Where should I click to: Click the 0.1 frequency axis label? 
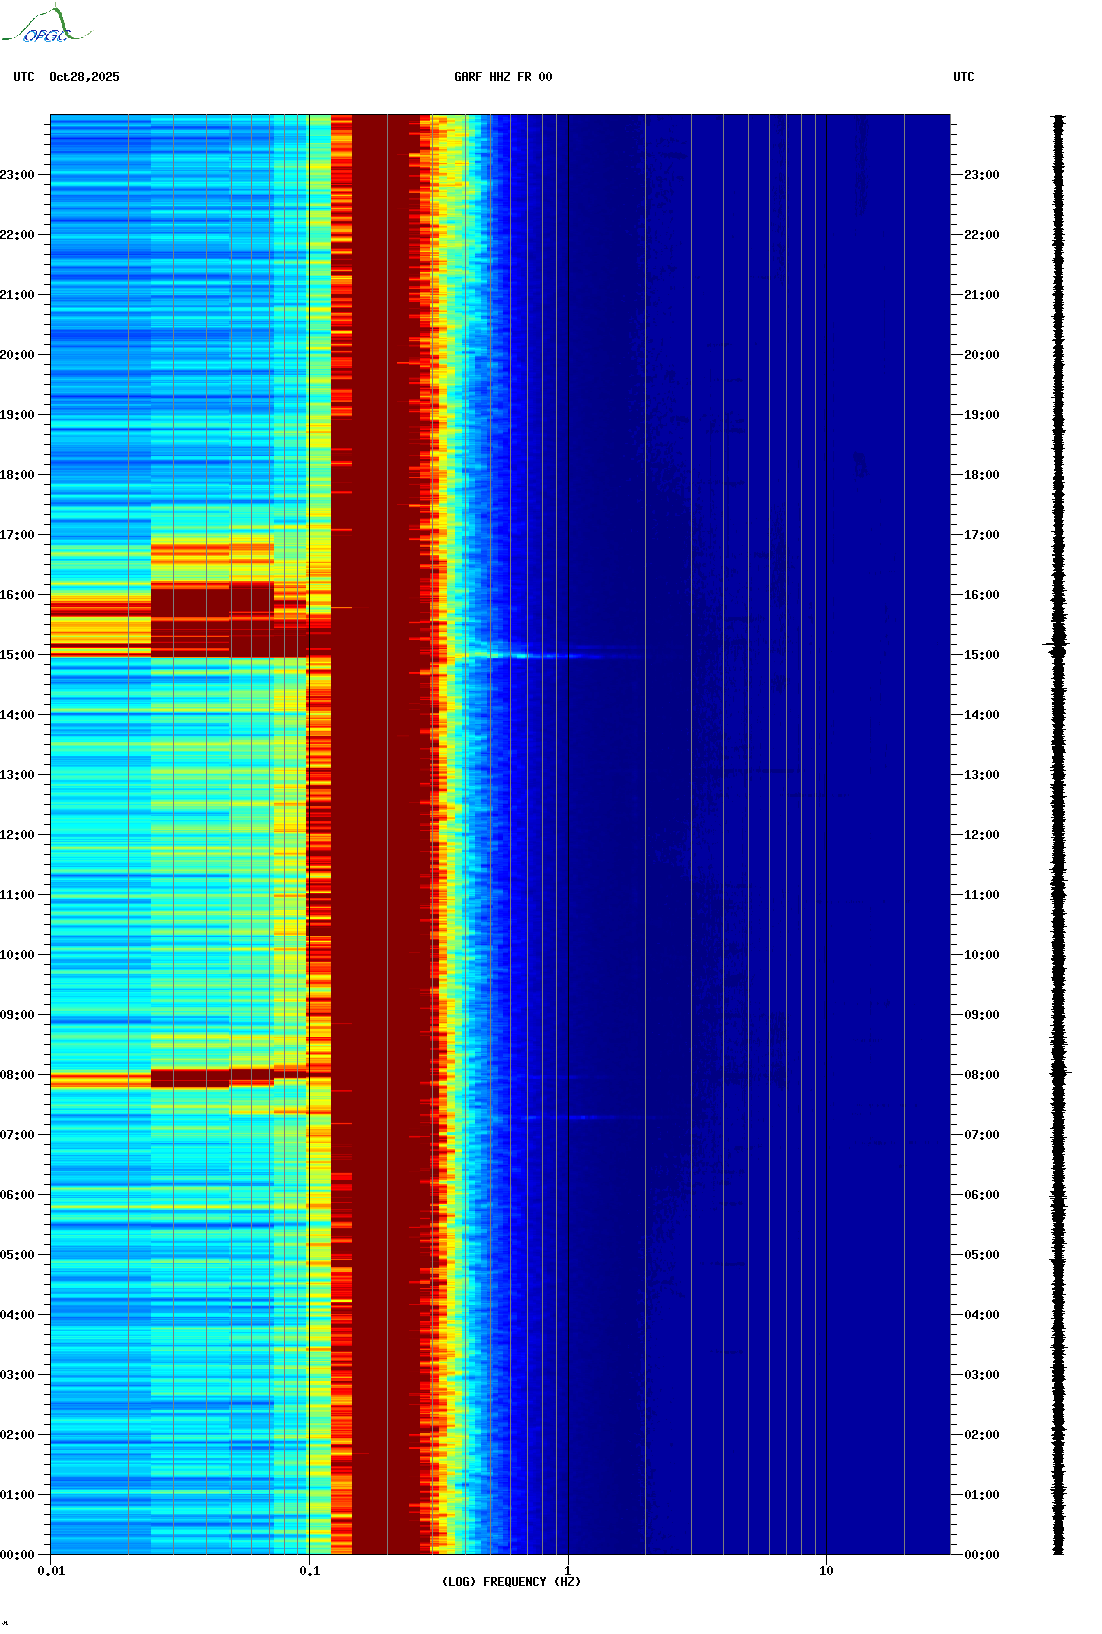coord(310,1571)
